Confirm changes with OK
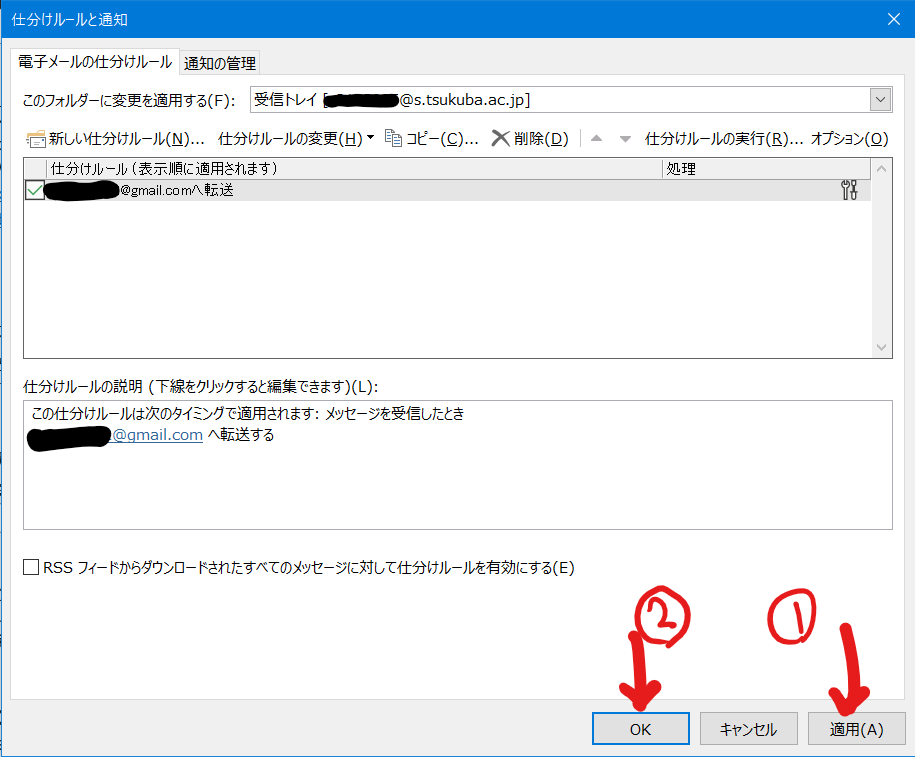This screenshot has width=915, height=757. point(640,728)
